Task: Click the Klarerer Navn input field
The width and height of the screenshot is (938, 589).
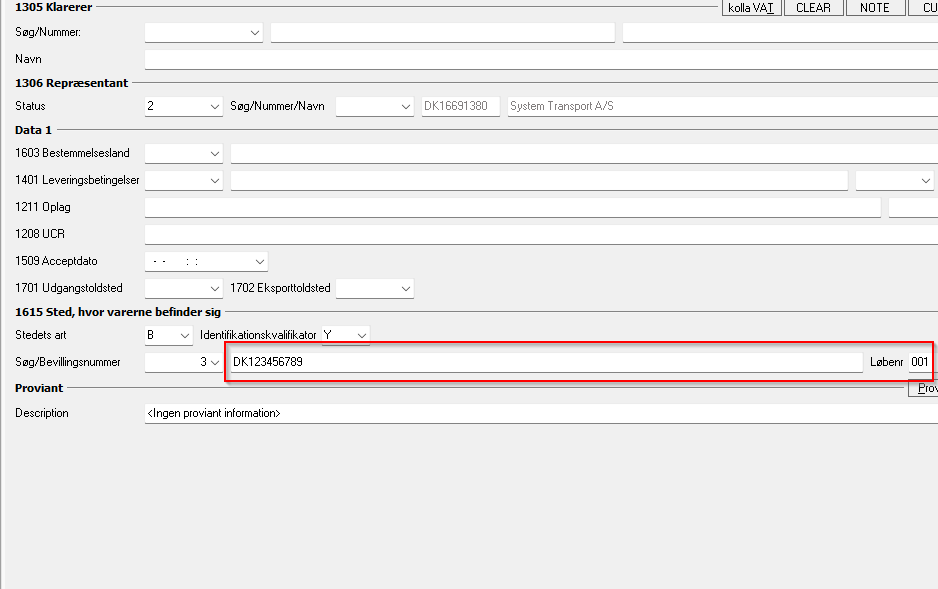Action: click(x=540, y=60)
